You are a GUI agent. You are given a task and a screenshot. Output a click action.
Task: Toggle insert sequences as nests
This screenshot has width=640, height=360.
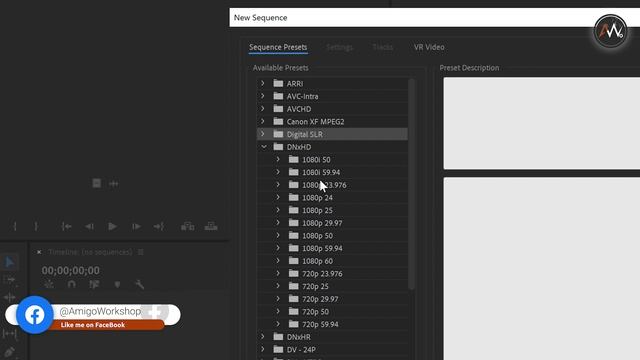point(49,284)
